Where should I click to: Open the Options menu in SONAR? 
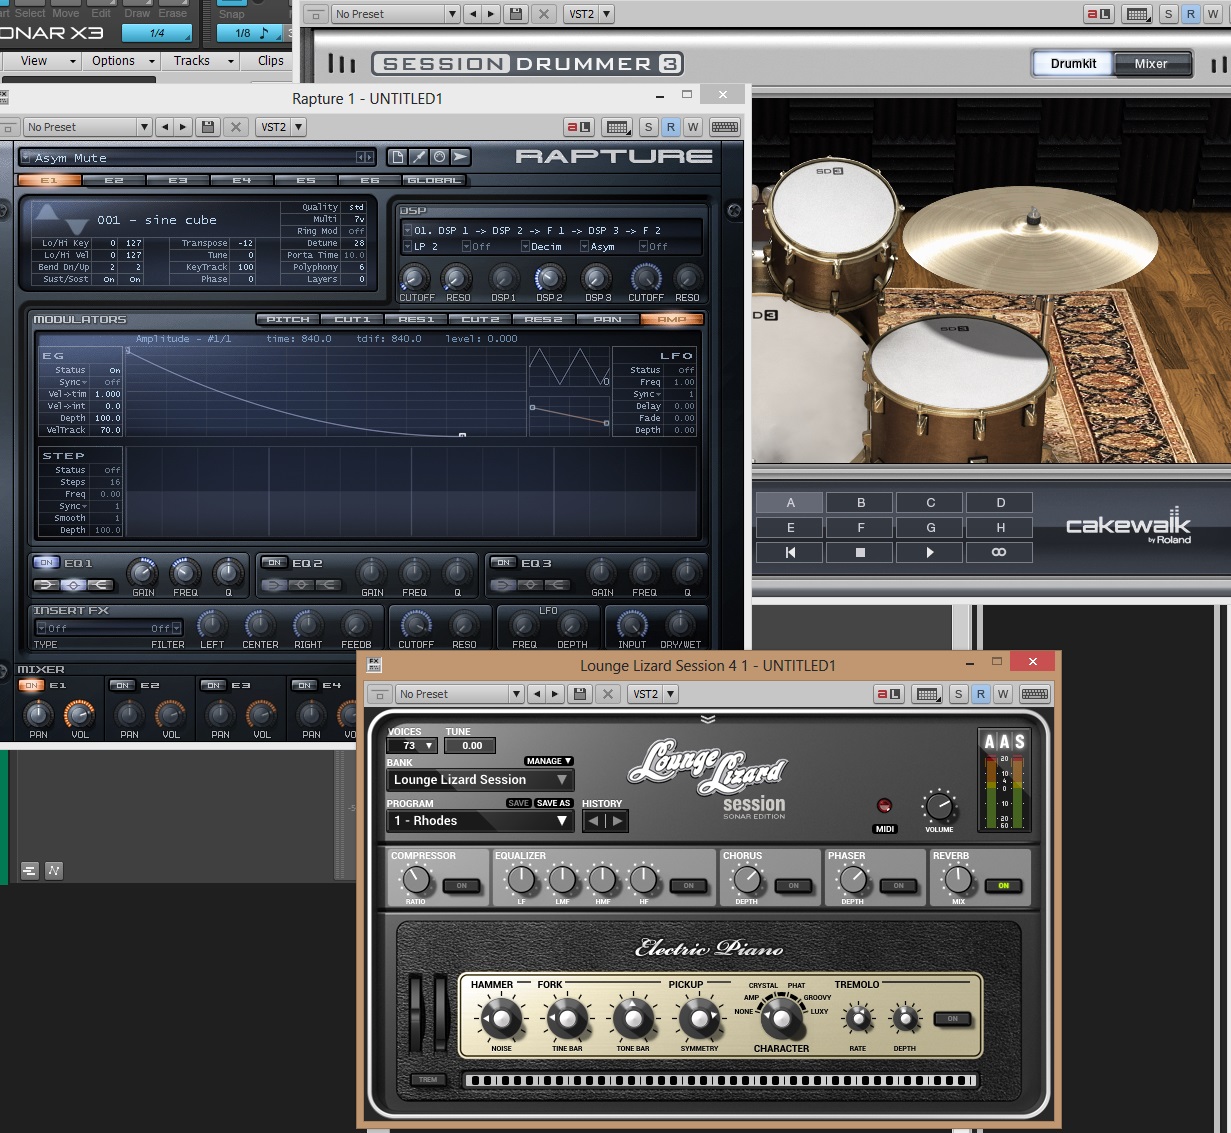click(124, 61)
